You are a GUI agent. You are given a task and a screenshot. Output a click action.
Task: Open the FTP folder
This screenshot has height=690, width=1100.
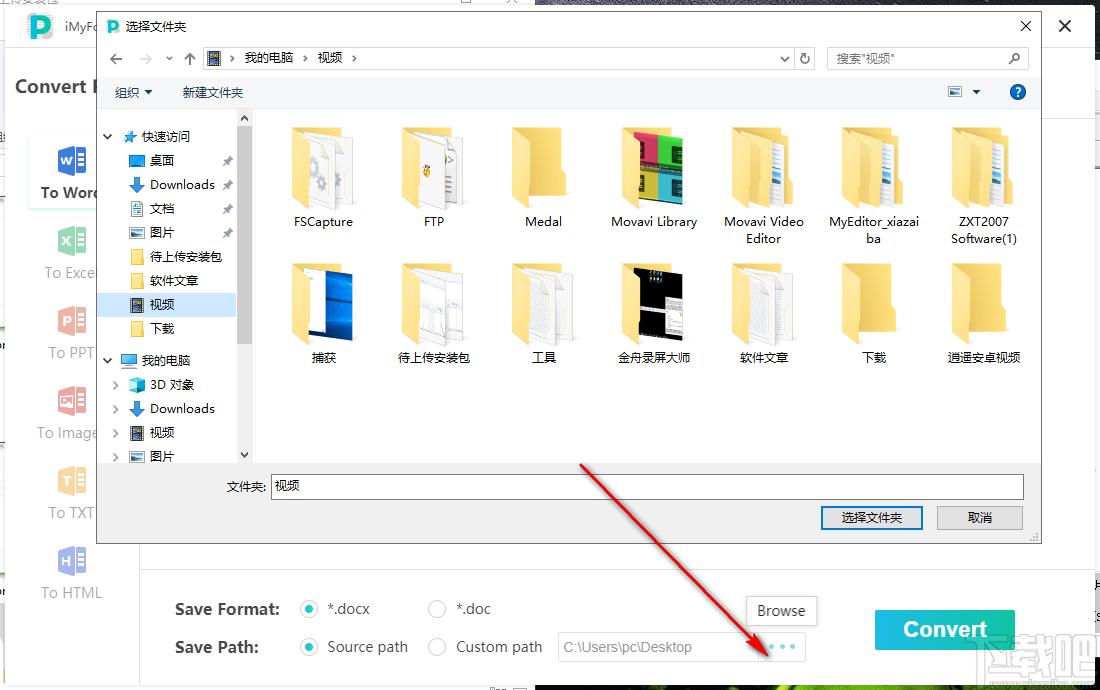click(433, 179)
